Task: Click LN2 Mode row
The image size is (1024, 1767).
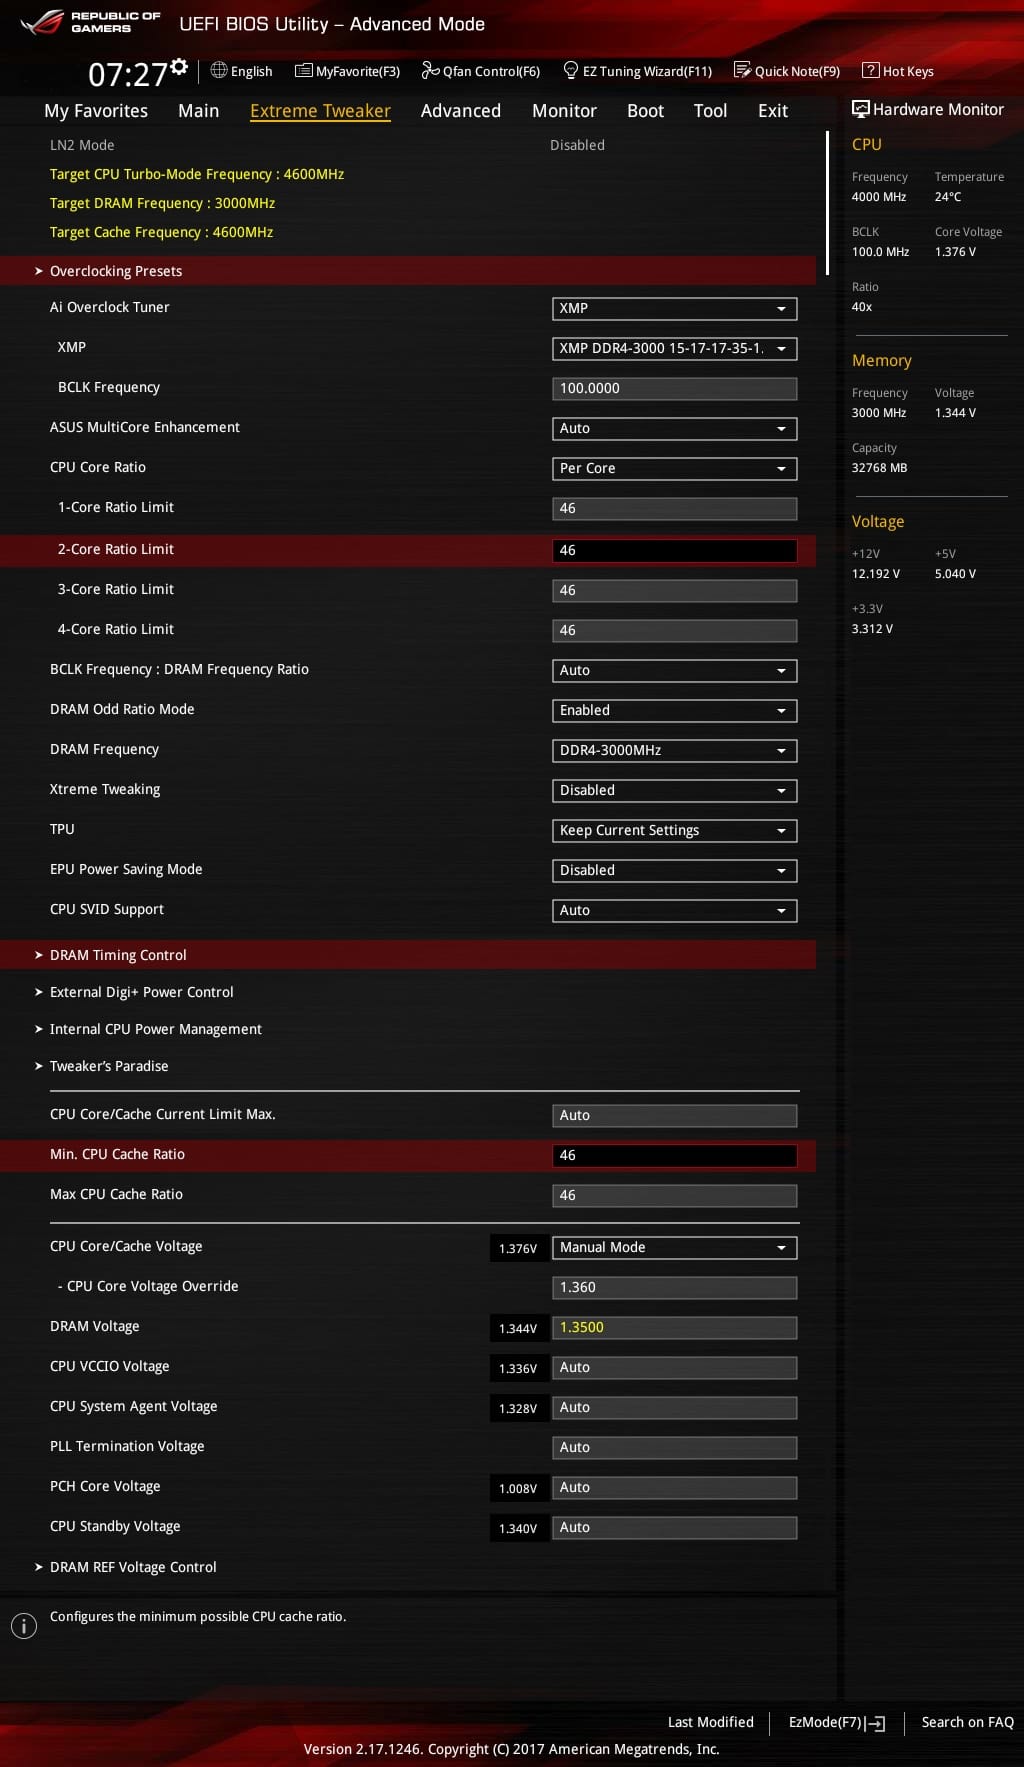Action: tap(408, 145)
